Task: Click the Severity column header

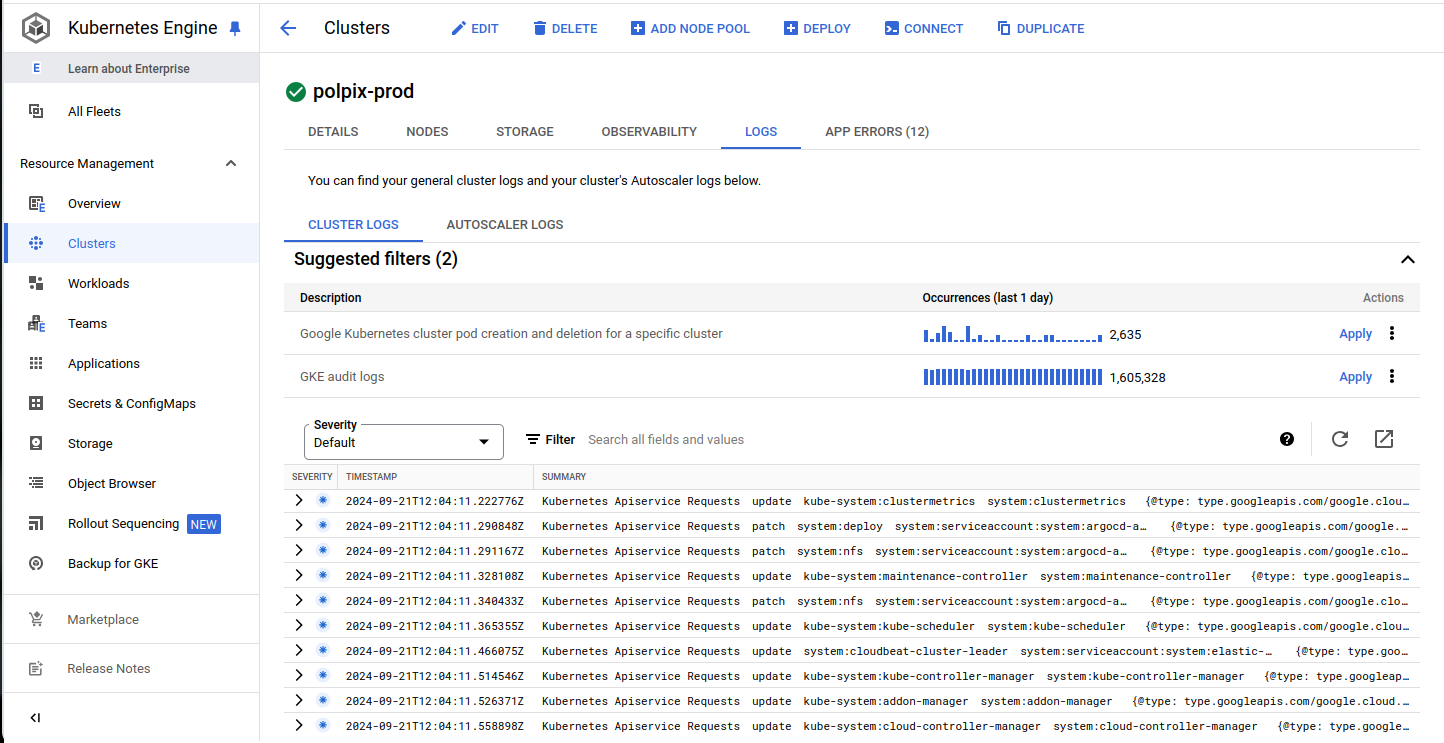Action: point(312,476)
